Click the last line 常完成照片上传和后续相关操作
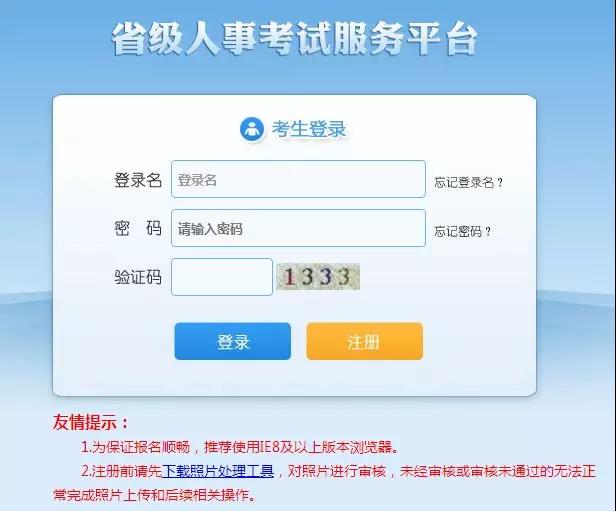This screenshot has height=511, width=616. point(154,495)
